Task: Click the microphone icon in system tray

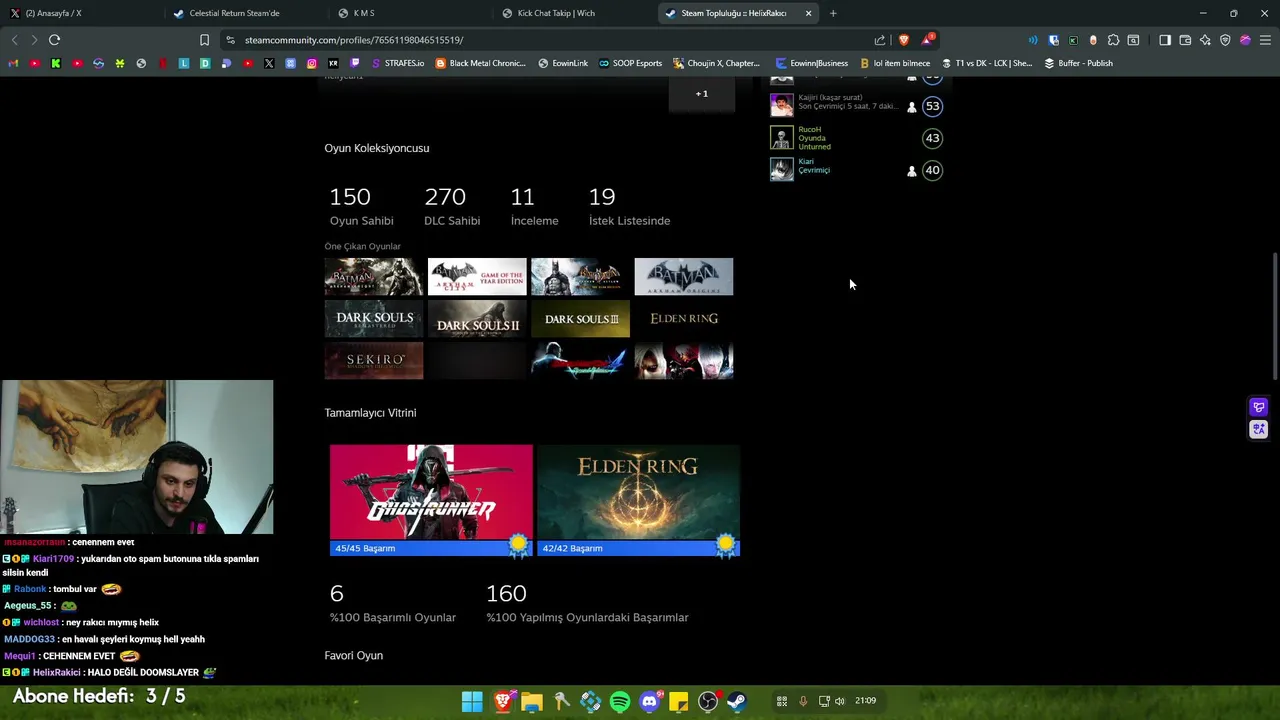Action: (x=803, y=701)
